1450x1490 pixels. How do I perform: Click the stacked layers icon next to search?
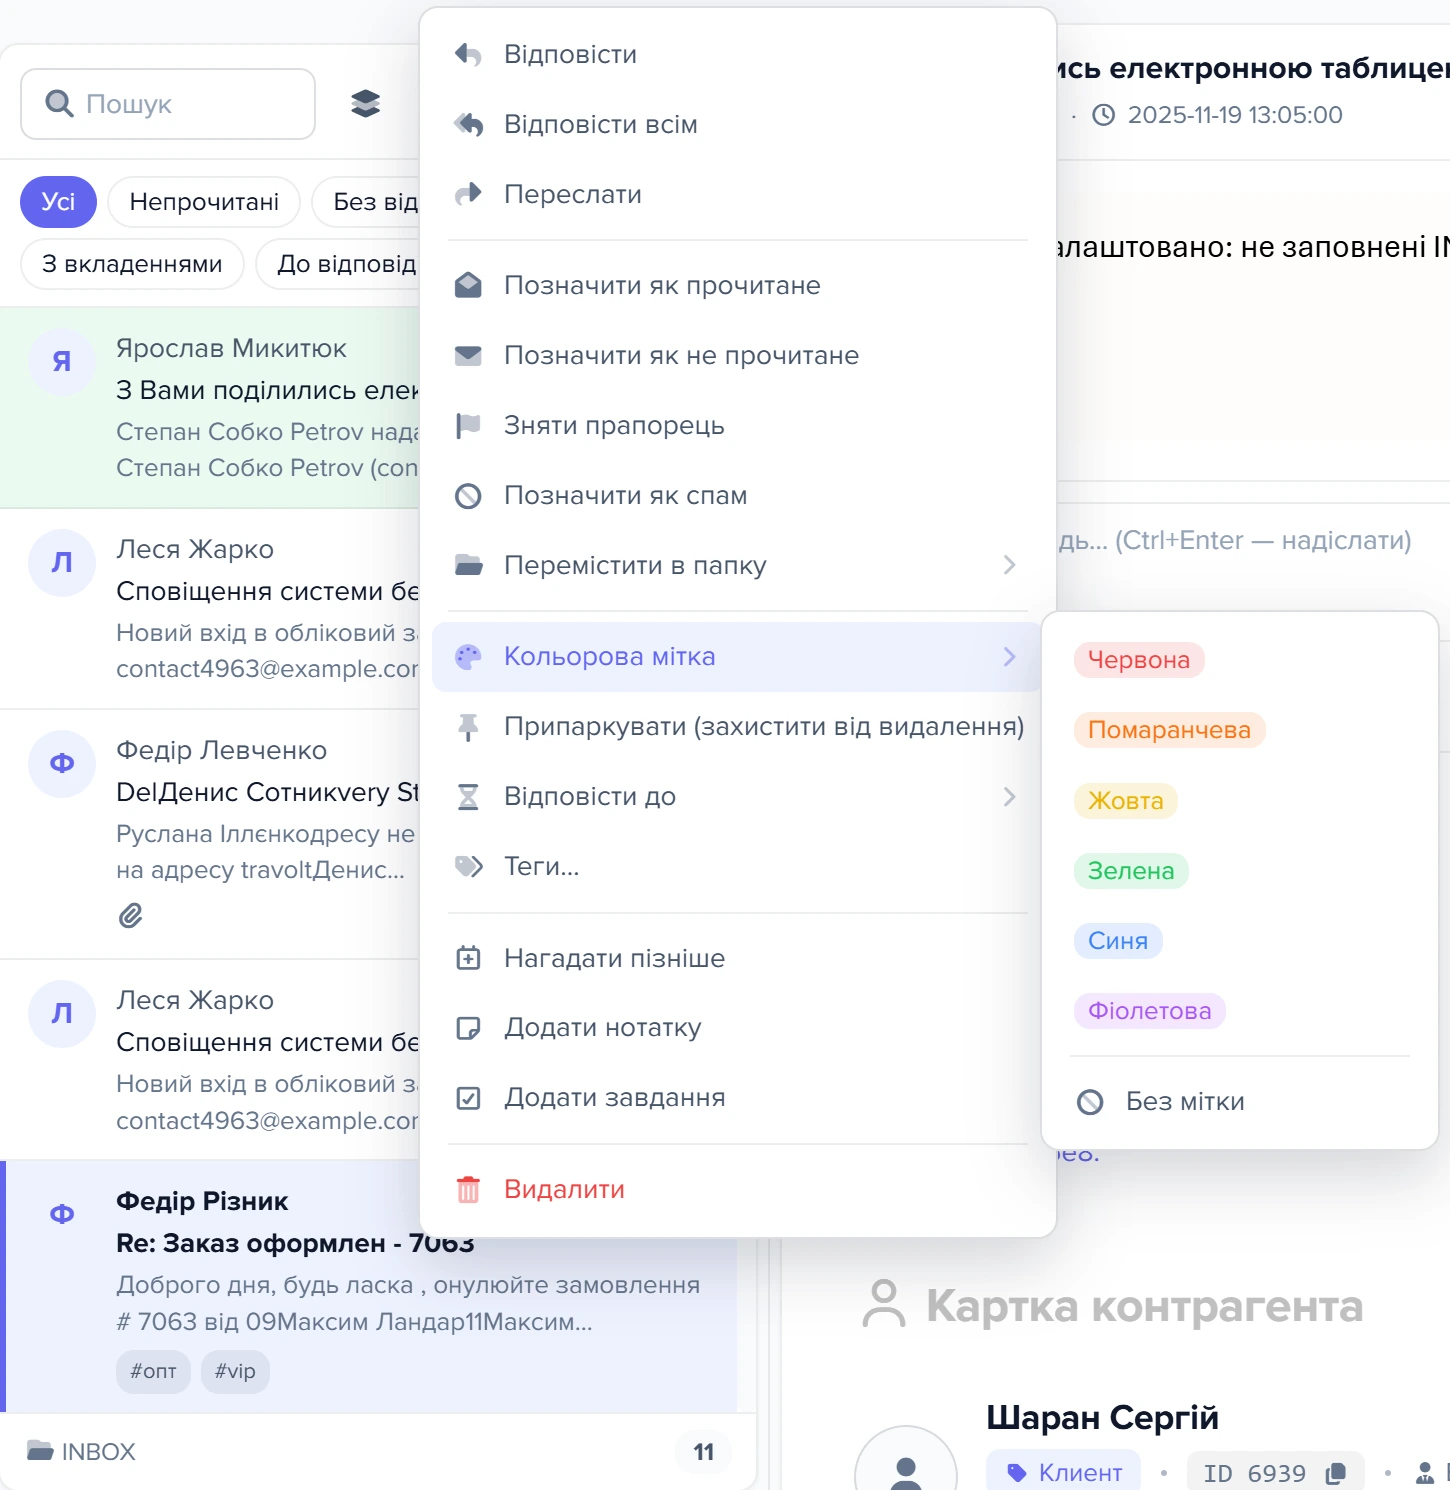click(x=366, y=103)
